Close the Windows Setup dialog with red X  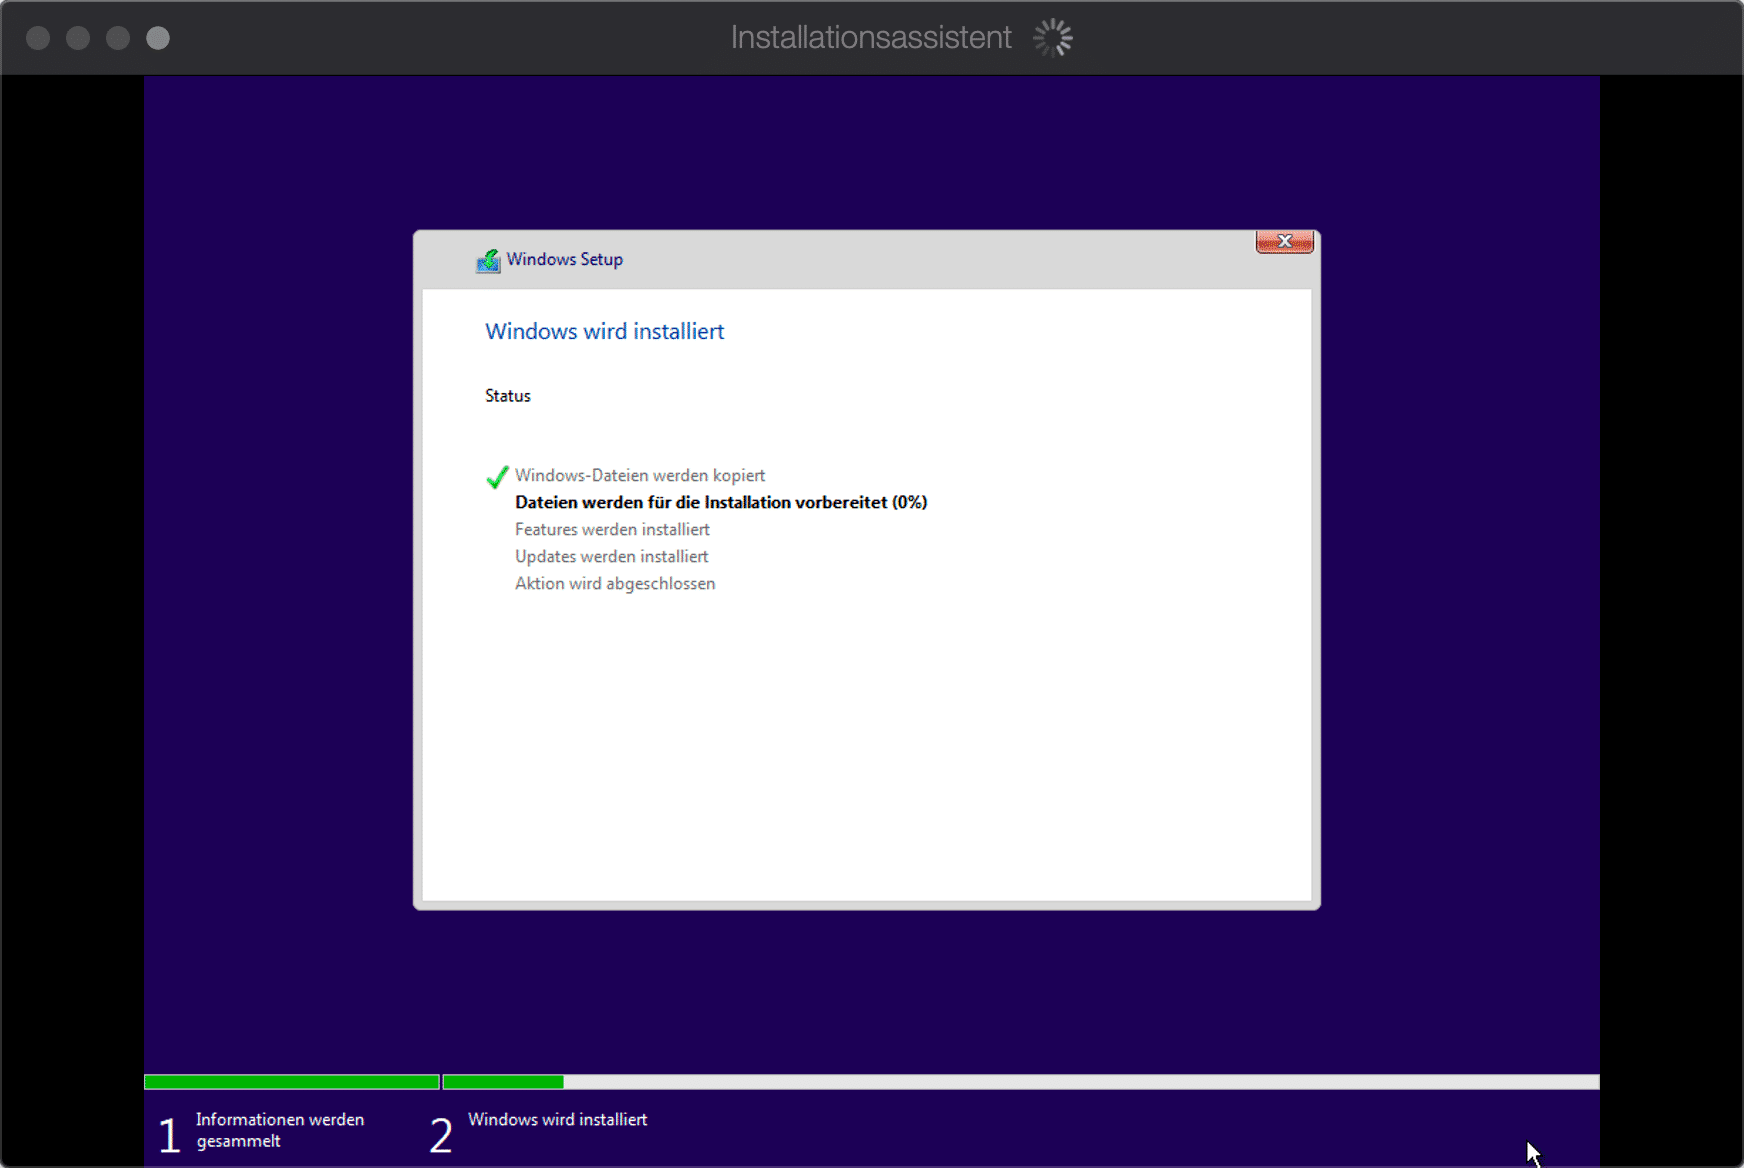[1284, 242]
